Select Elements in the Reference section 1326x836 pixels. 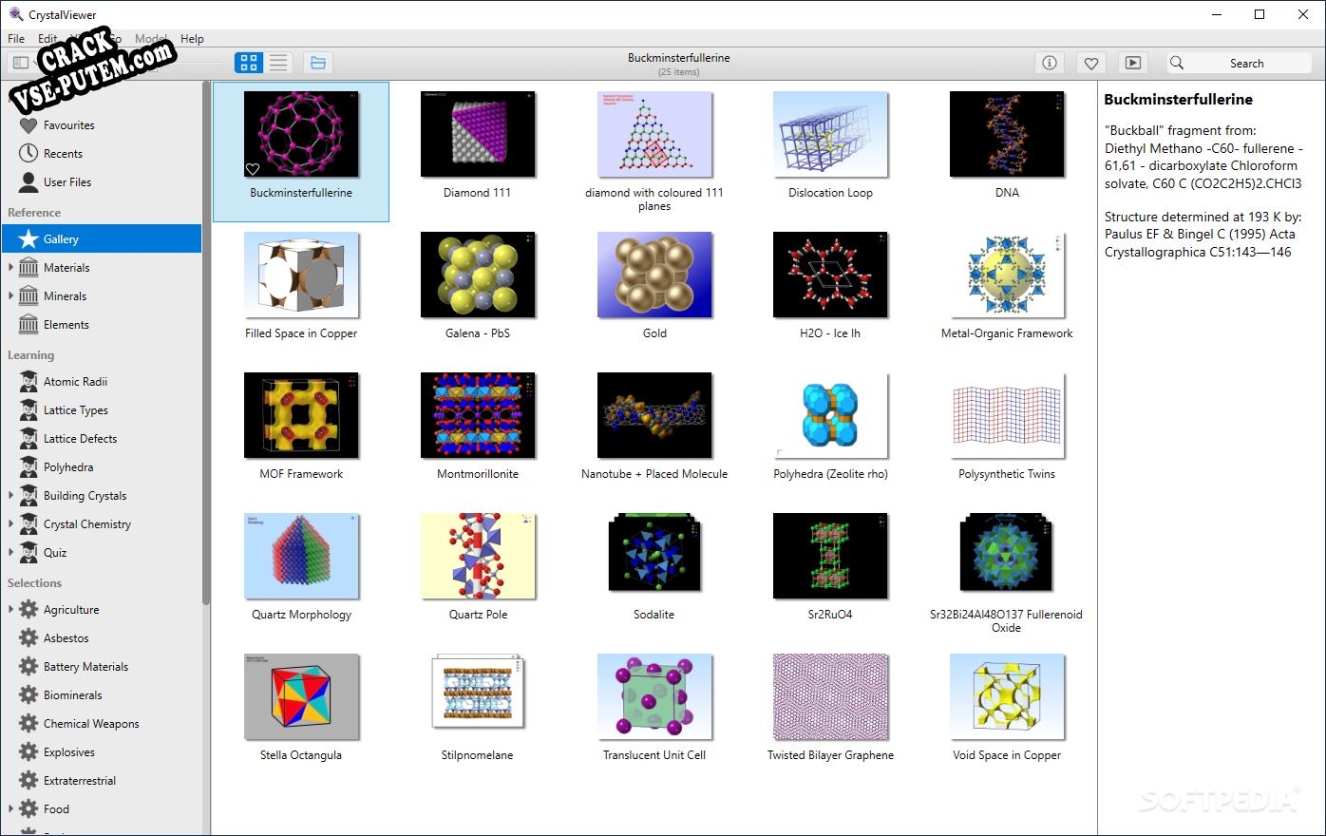[x=66, y=325]
